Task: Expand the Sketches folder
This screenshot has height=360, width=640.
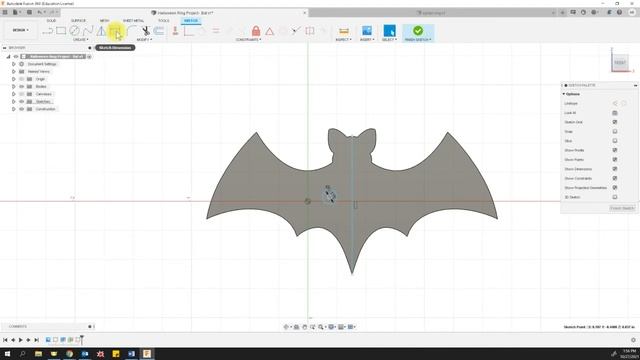Action: coord(13,102)
